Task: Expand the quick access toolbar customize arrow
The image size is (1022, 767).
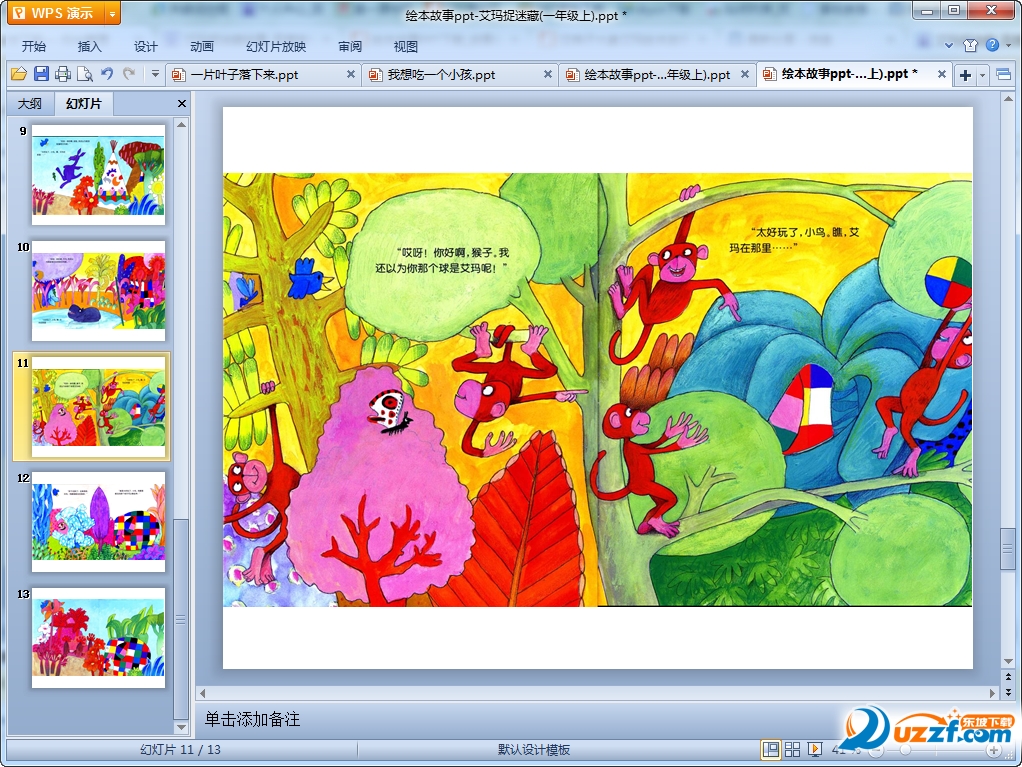Action: (155, 74)
